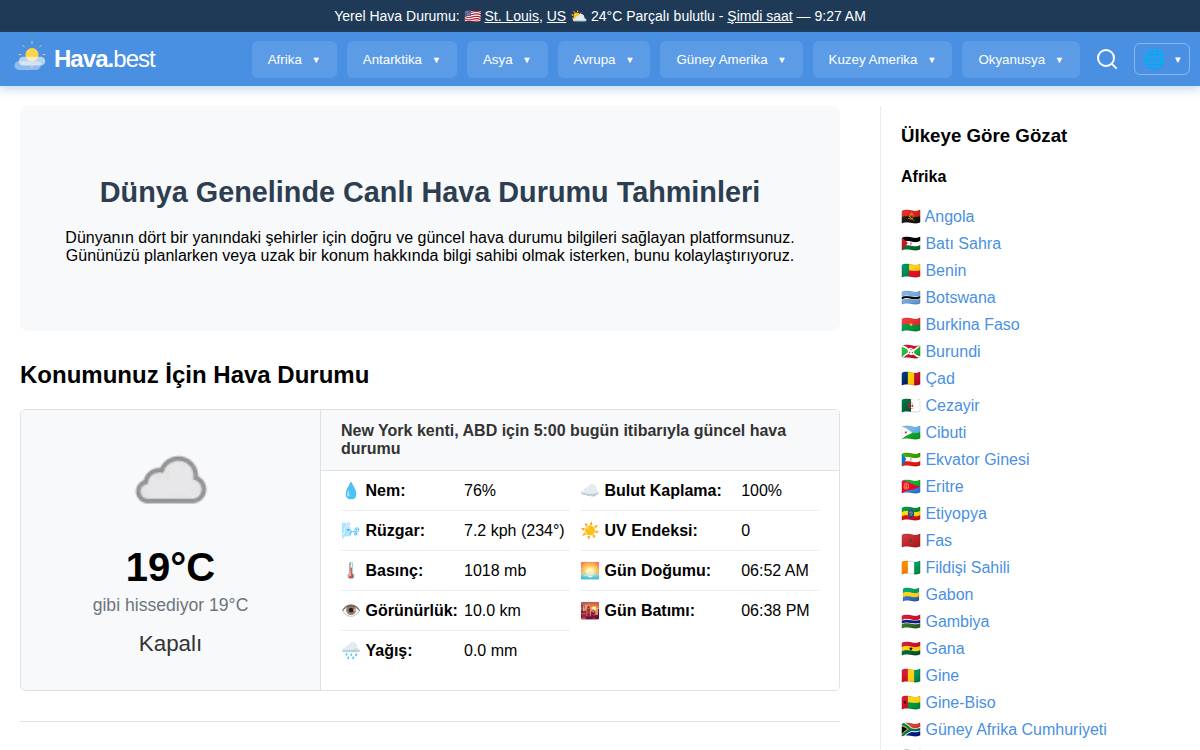Click the cloud icon beside Bulut Kaplama

tap(590, 491)
